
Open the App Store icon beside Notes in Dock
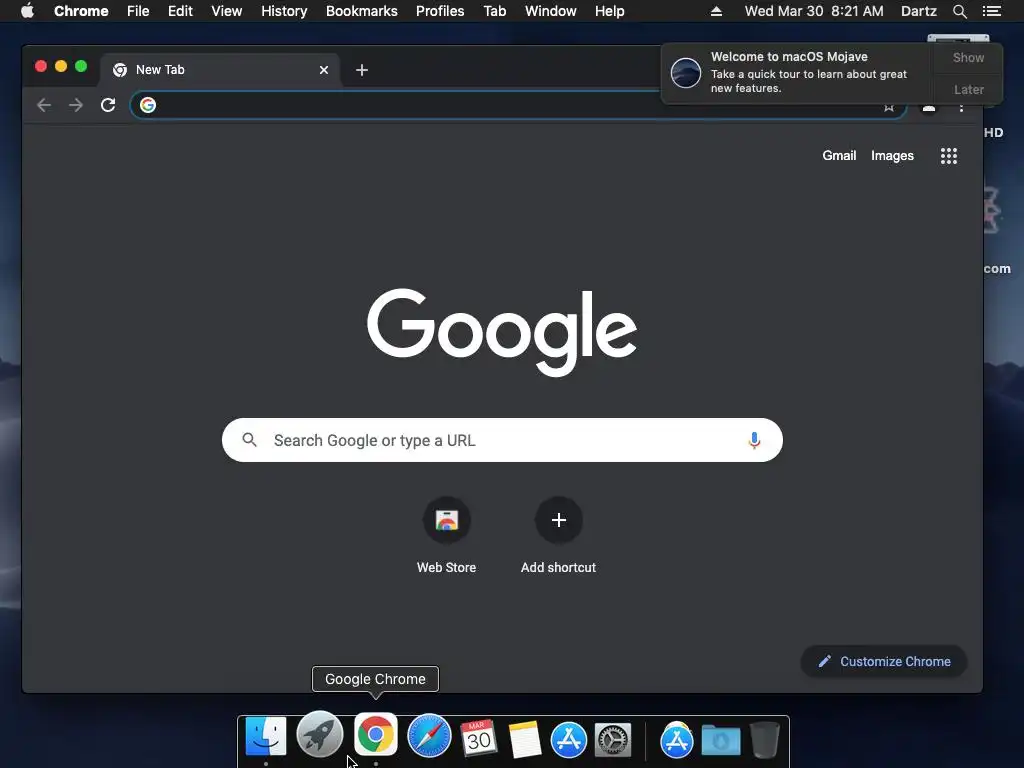tap(569, 740)
